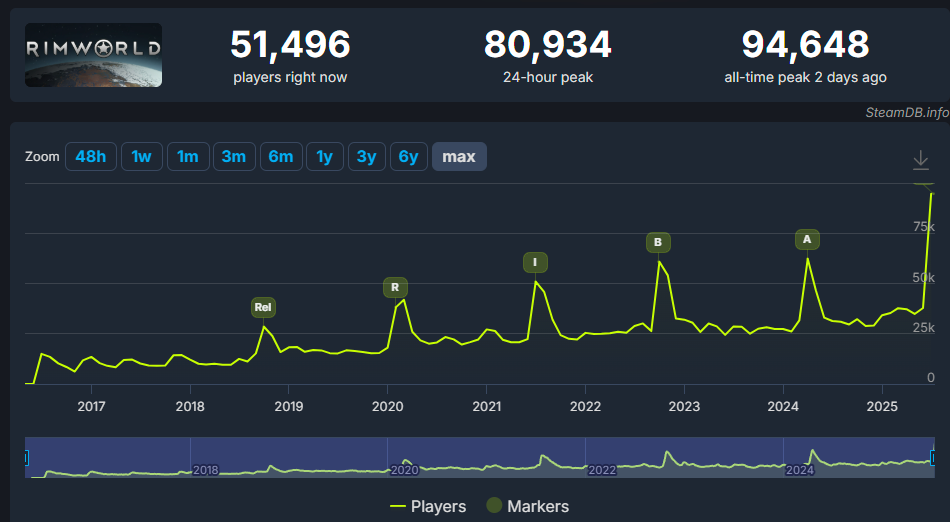Screen dimensions: 950x522
Task: Click the 2022 label in navigator
Action: [x=602, y=471]
